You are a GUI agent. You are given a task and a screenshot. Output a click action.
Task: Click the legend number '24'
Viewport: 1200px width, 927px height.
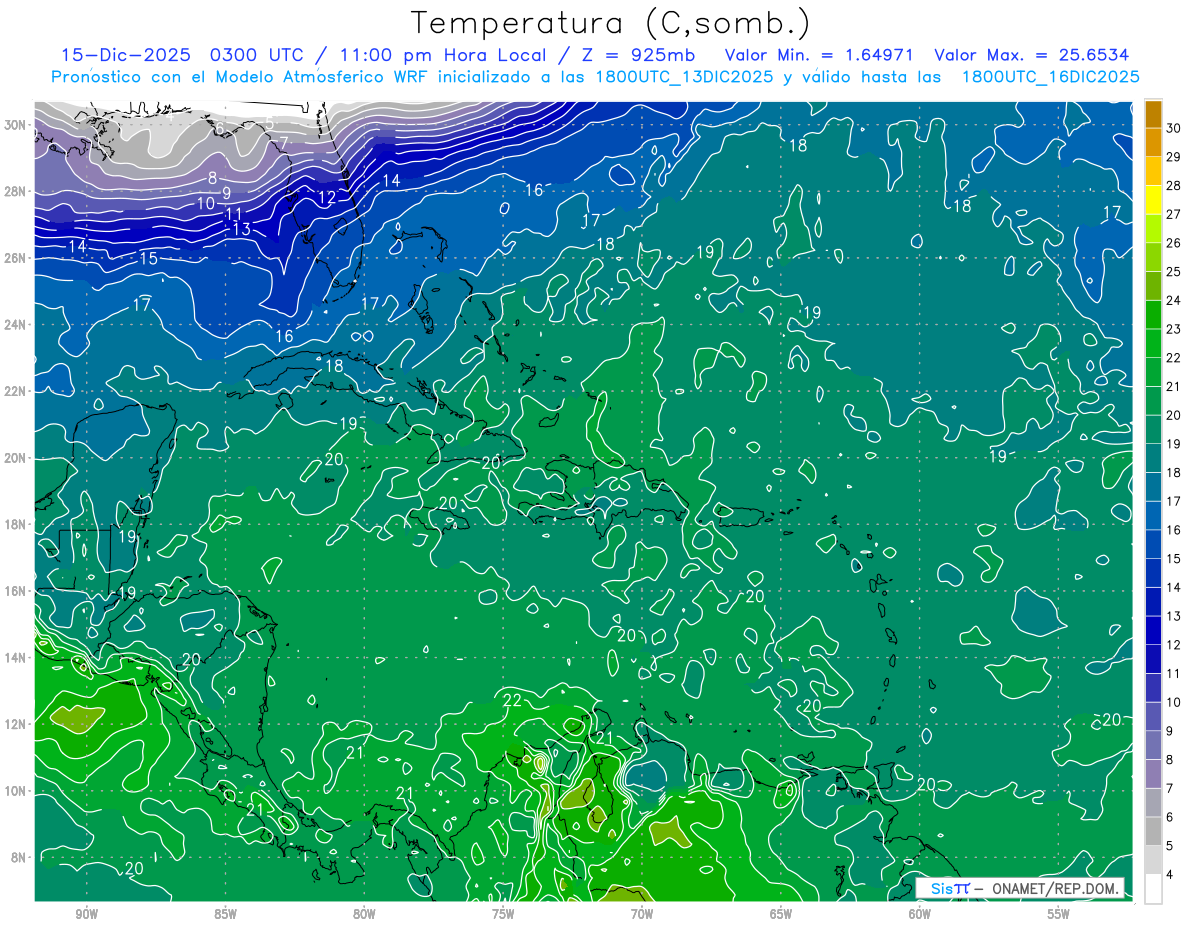[x=1174, y=300]
